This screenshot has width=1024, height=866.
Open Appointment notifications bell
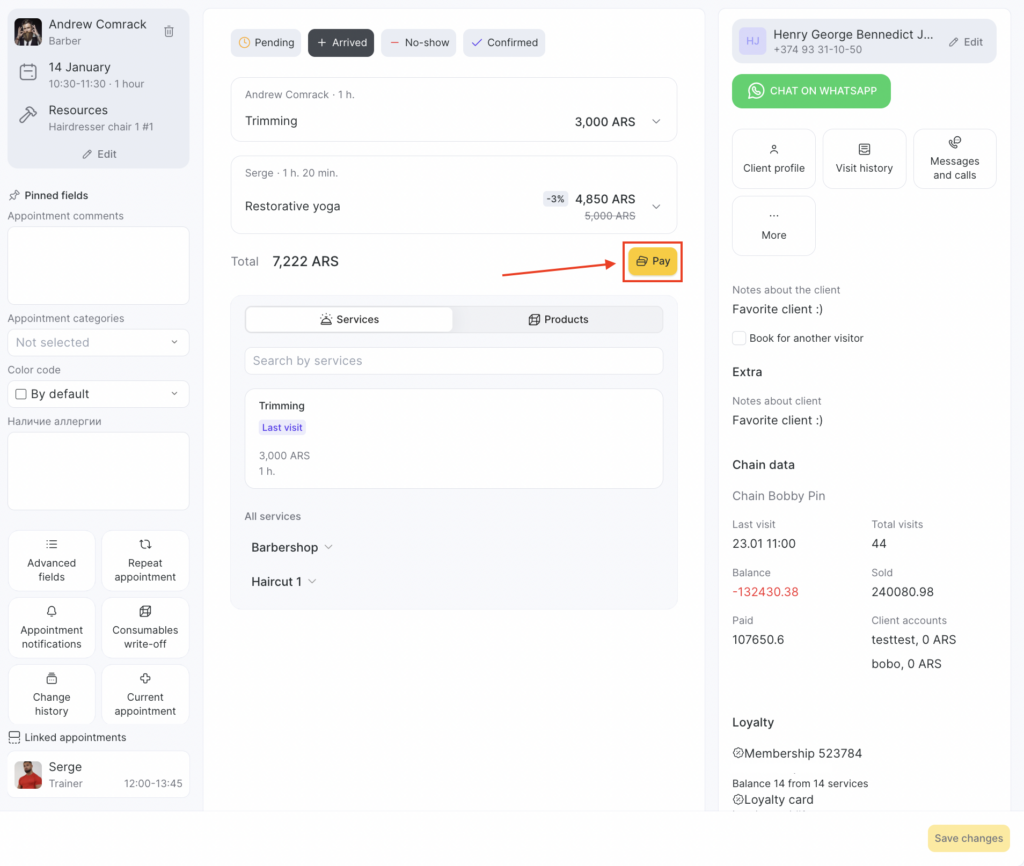coord(52,627)
